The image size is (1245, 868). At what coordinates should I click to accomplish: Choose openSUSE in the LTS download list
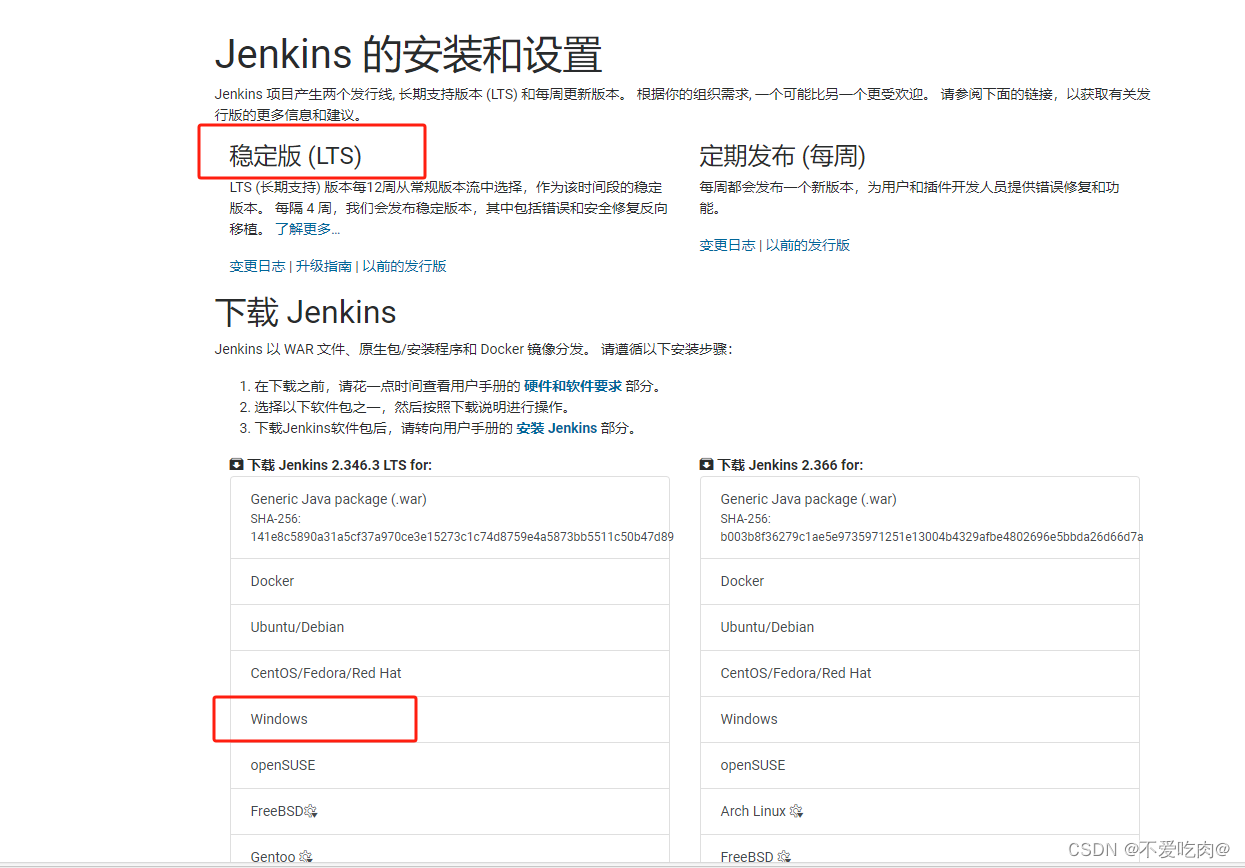coord(450,765)
